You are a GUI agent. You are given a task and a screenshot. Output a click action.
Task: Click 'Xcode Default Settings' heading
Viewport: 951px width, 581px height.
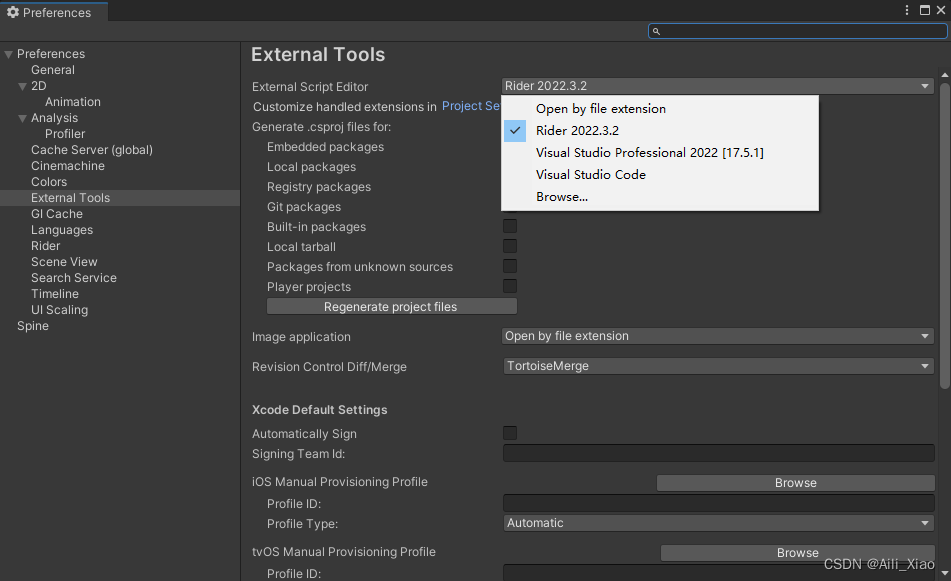pyautogui.click(x=320, y=410)
